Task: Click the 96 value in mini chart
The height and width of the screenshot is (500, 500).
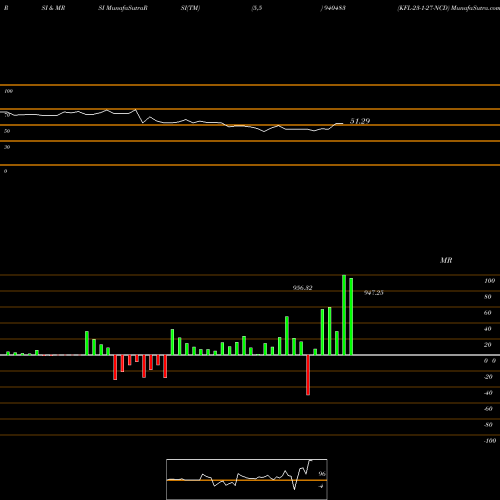Action: (x=322, y=474)
